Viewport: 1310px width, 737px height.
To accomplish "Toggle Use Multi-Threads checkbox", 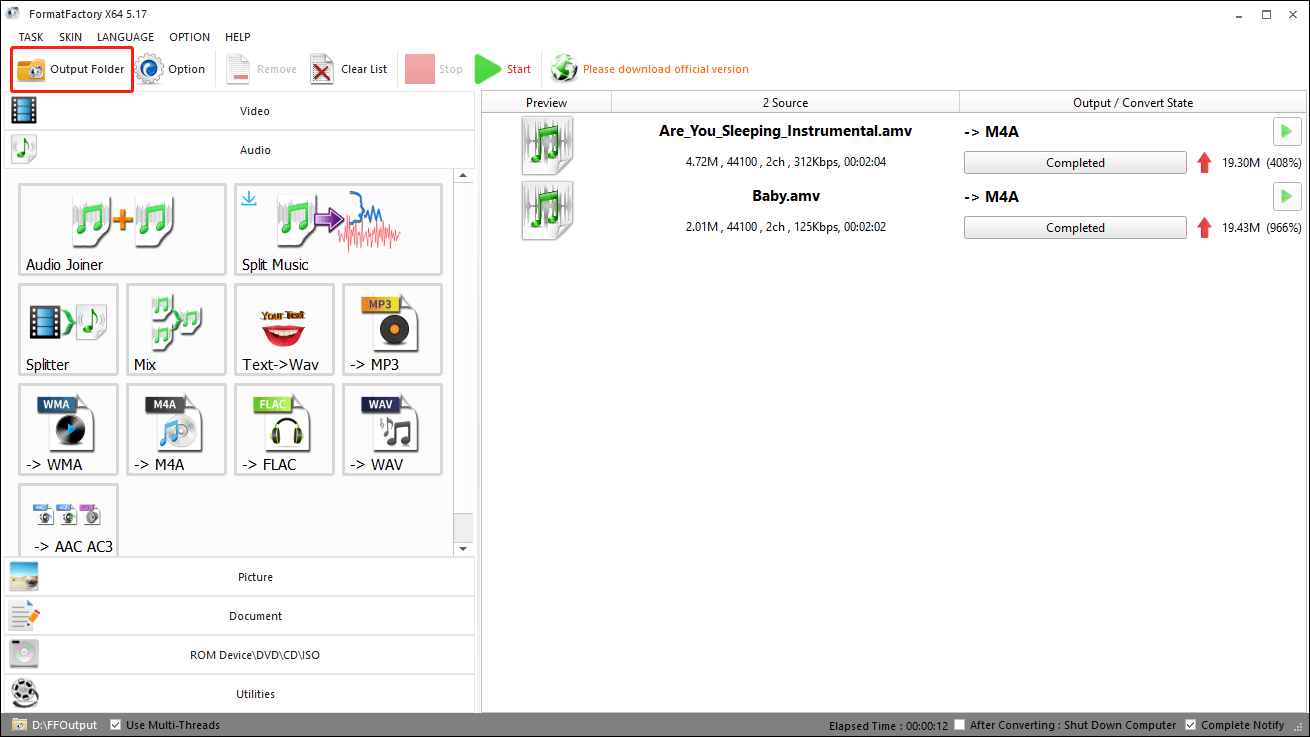I will click(116, 725).
